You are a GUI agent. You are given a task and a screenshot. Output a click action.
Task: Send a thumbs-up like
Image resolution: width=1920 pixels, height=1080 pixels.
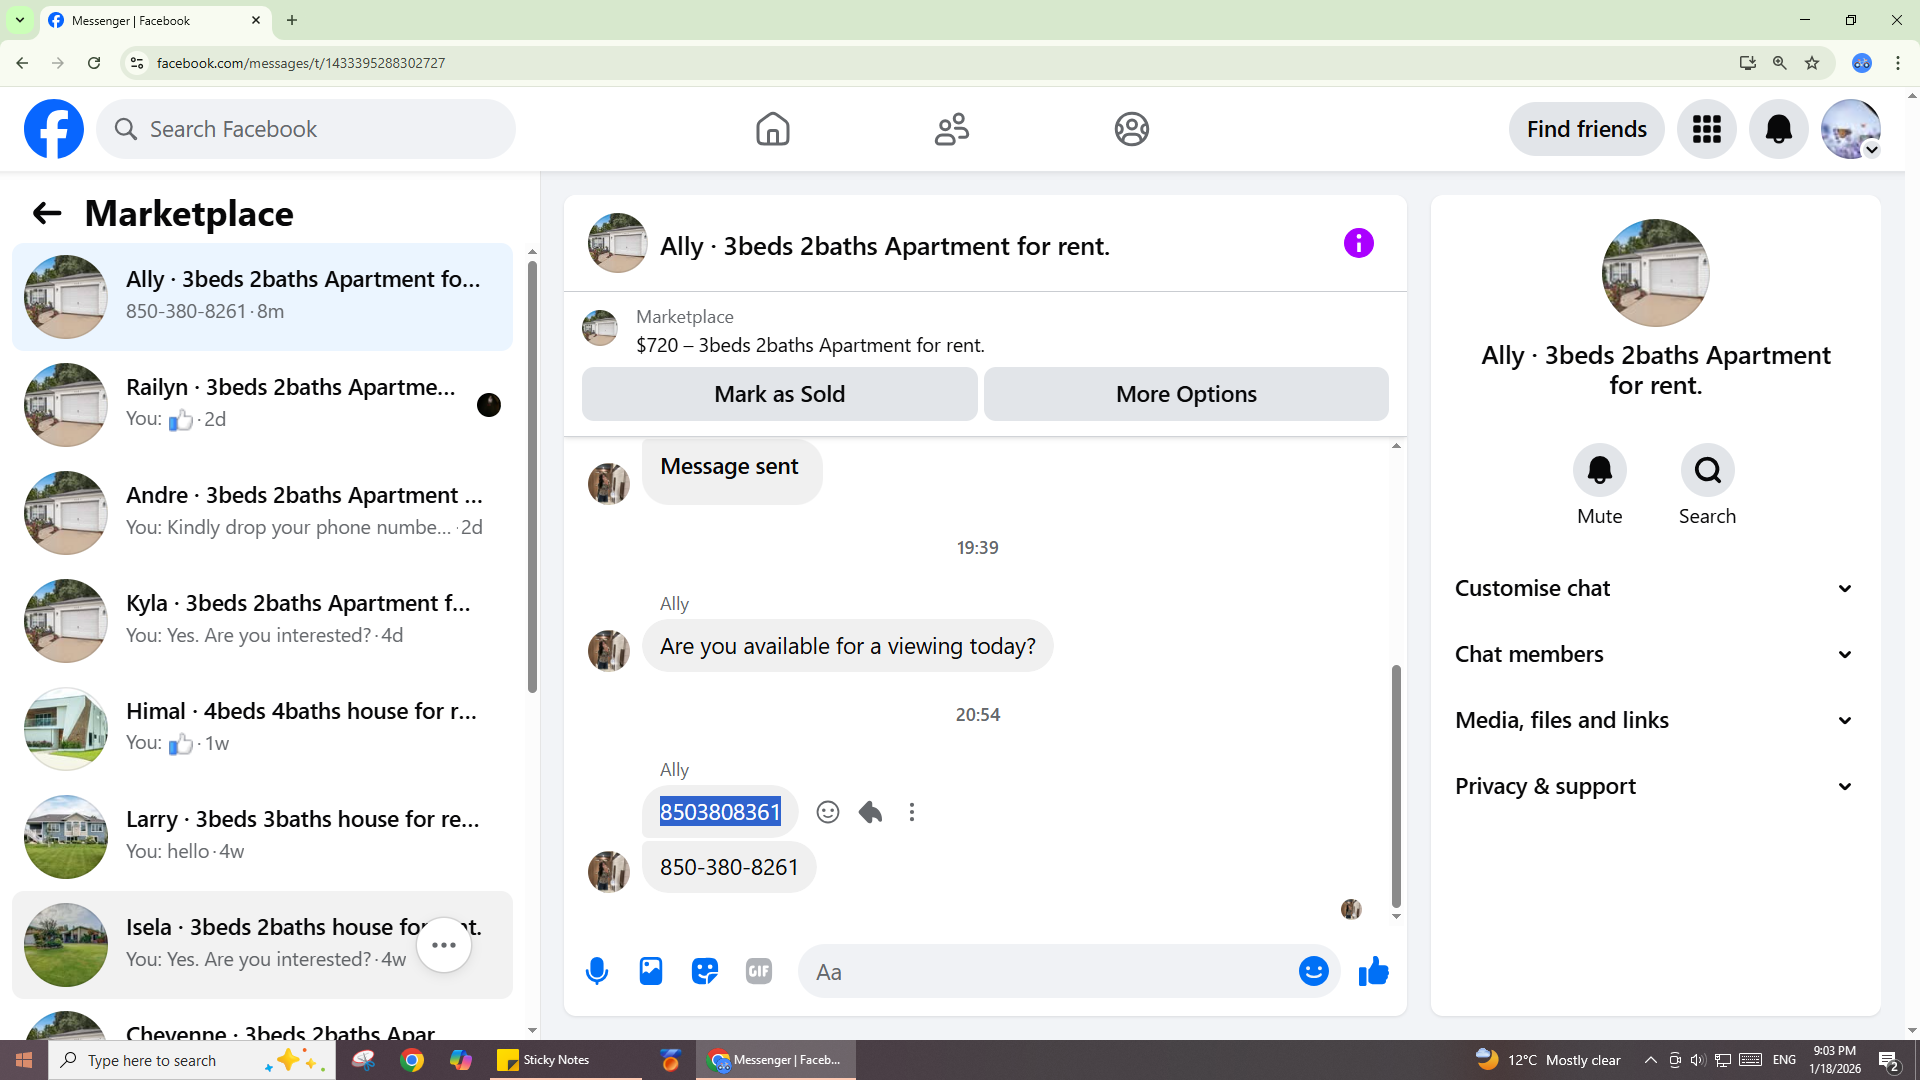[x=1373, y=971]
